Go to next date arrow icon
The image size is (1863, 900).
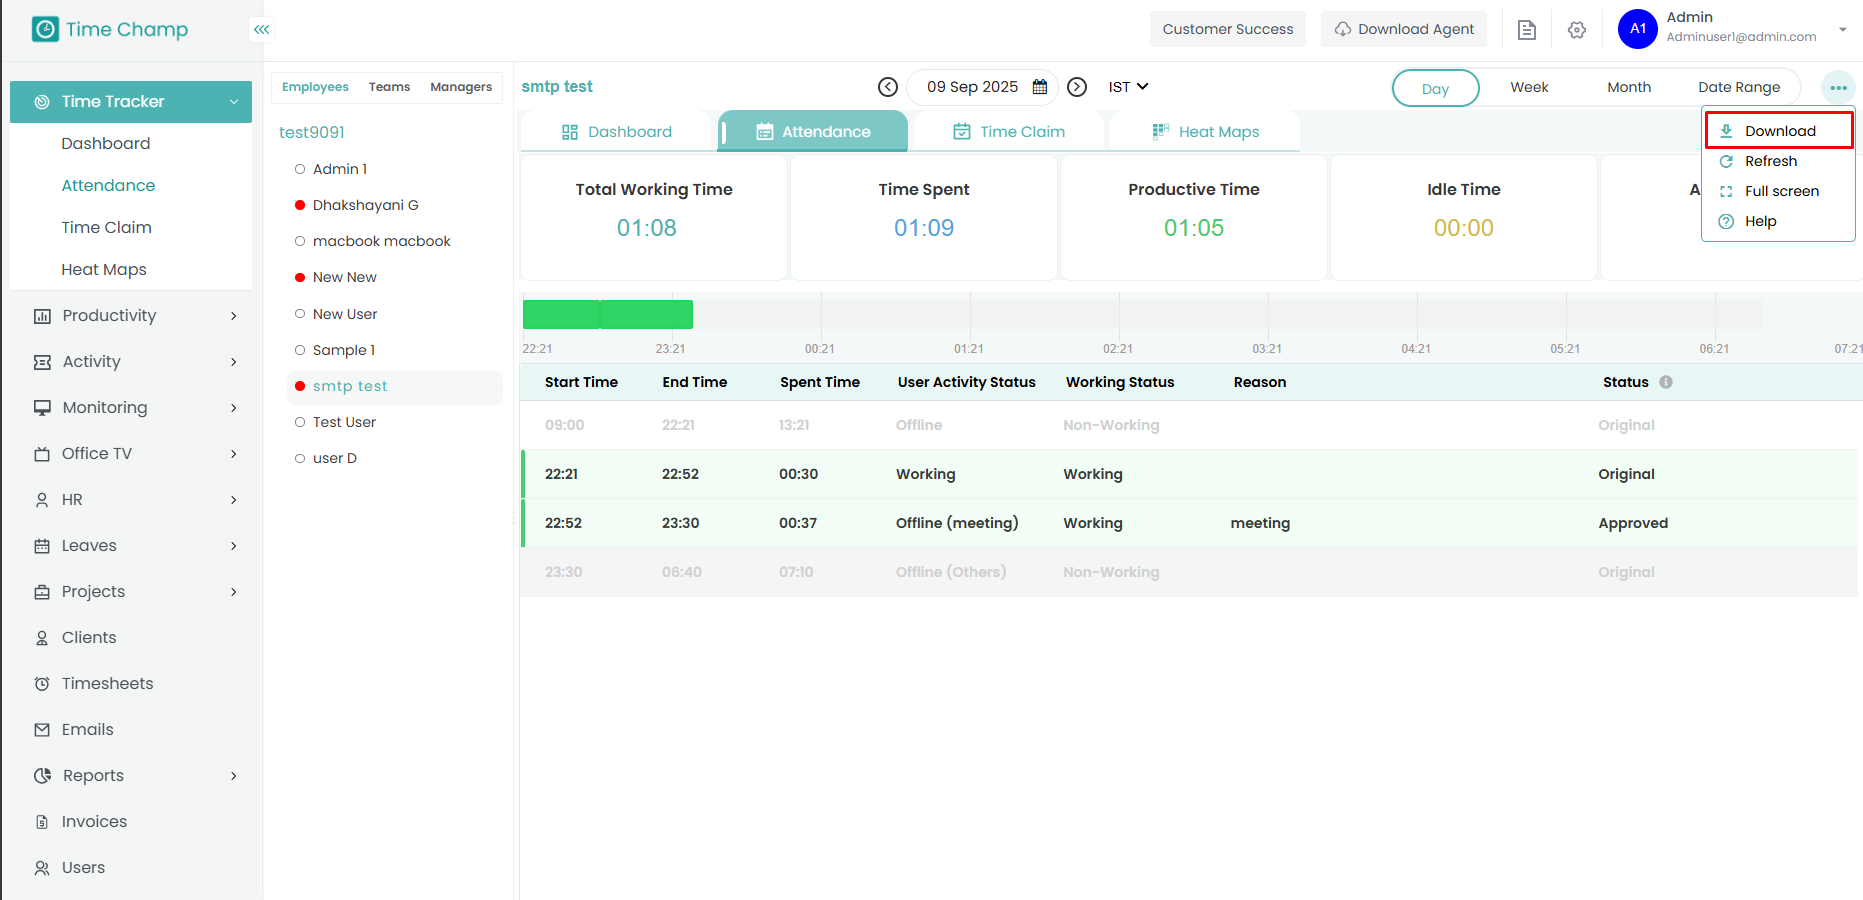(1077, 87)
